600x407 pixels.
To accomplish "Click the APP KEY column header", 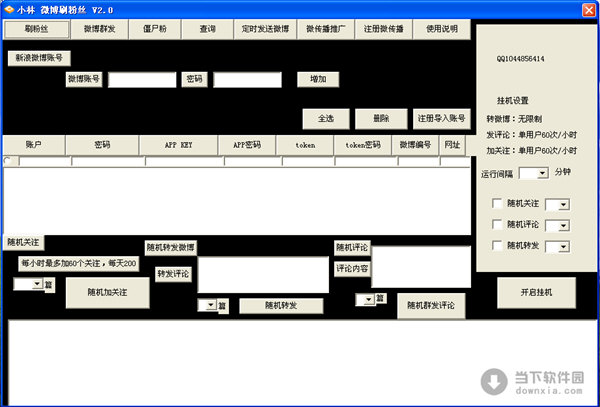I will tap(179, 145).
